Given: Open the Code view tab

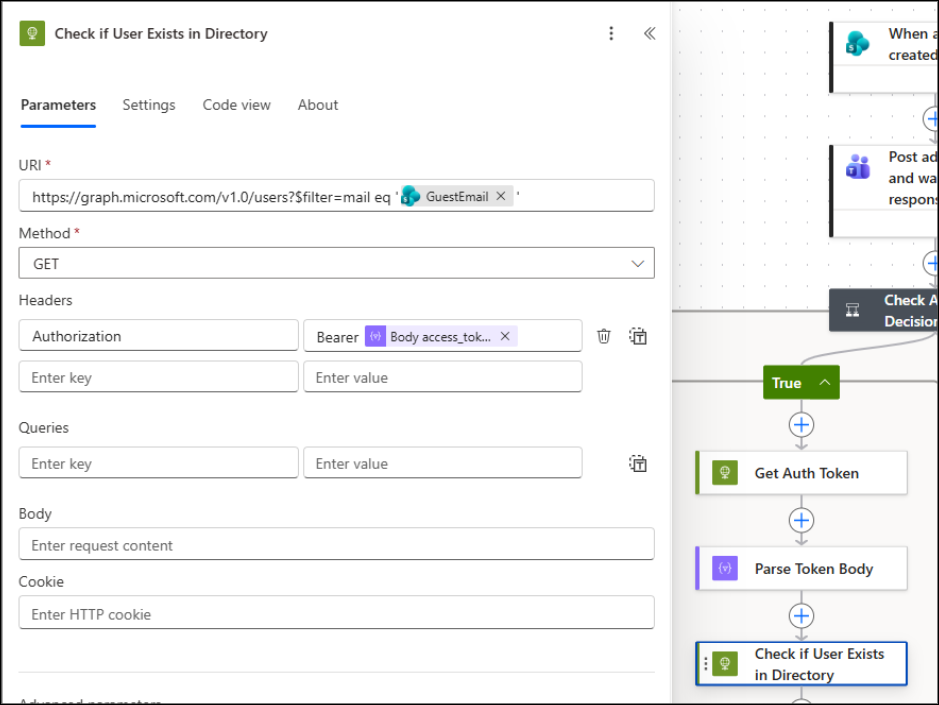Looking at the screenshot, I should click(x=236, y=105).
